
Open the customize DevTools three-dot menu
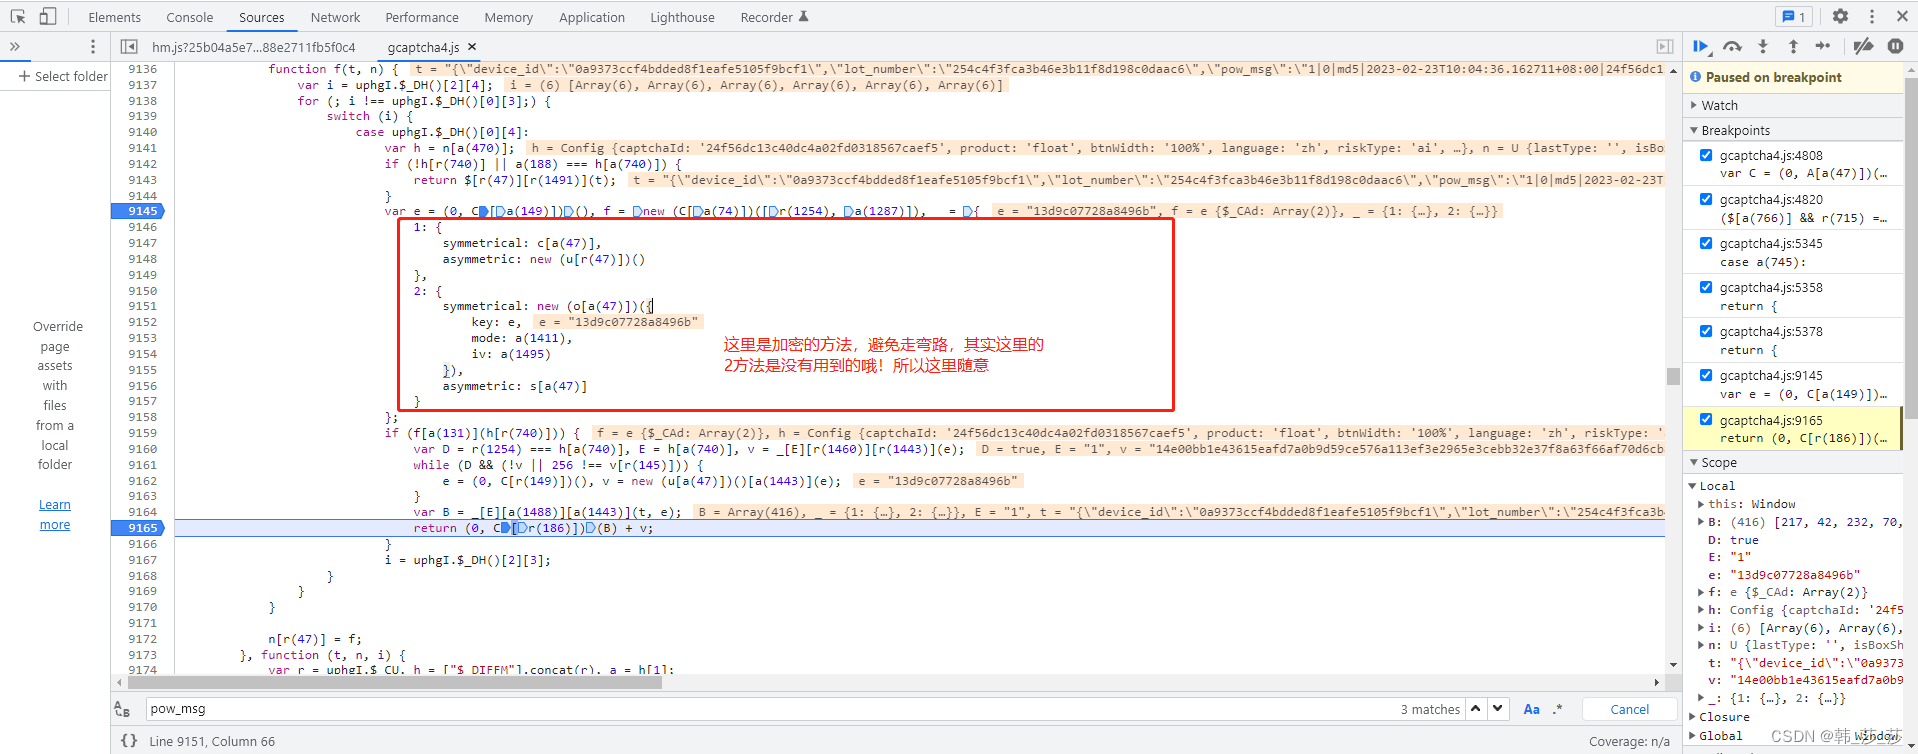(1872, 16)
